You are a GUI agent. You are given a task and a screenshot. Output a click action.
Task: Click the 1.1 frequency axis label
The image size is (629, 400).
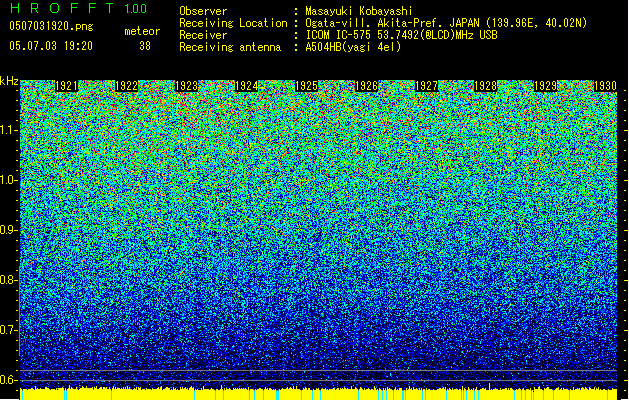(8, 131)
